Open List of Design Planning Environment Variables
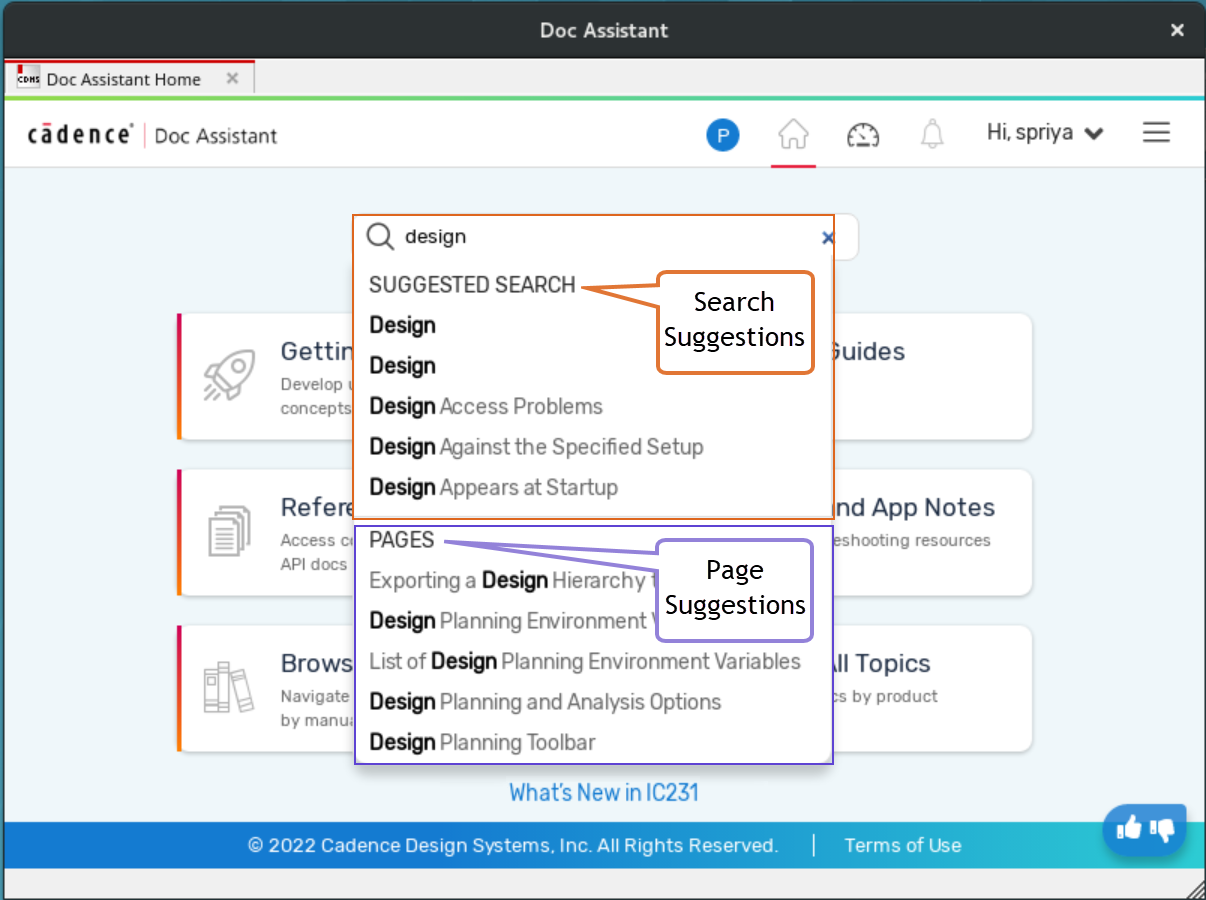1206x900 pixels. coord(584,661)
